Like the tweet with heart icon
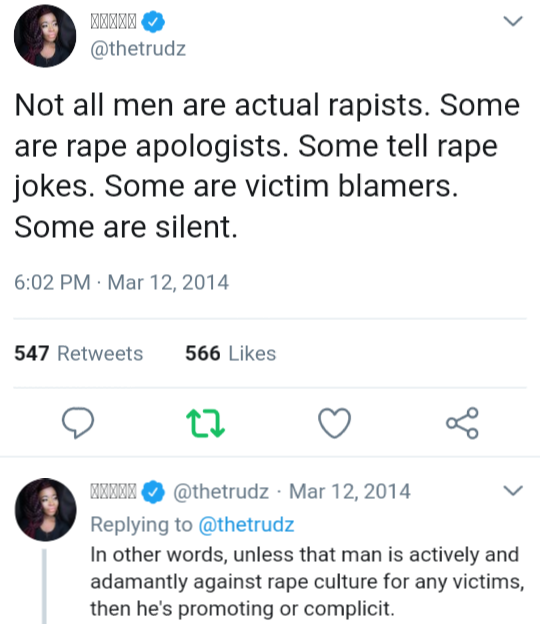The width and height of the screenshot is (540, 624). pyautogui.click(x=335, y=423)
